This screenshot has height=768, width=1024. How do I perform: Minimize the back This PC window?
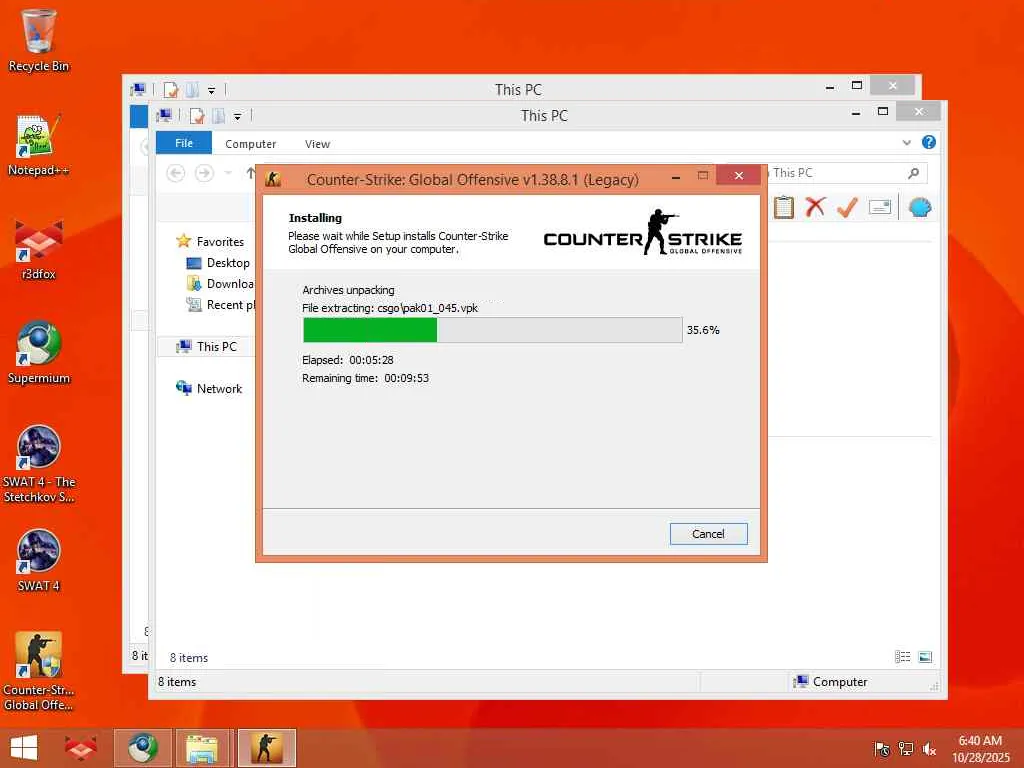click(x=829, y=86)
